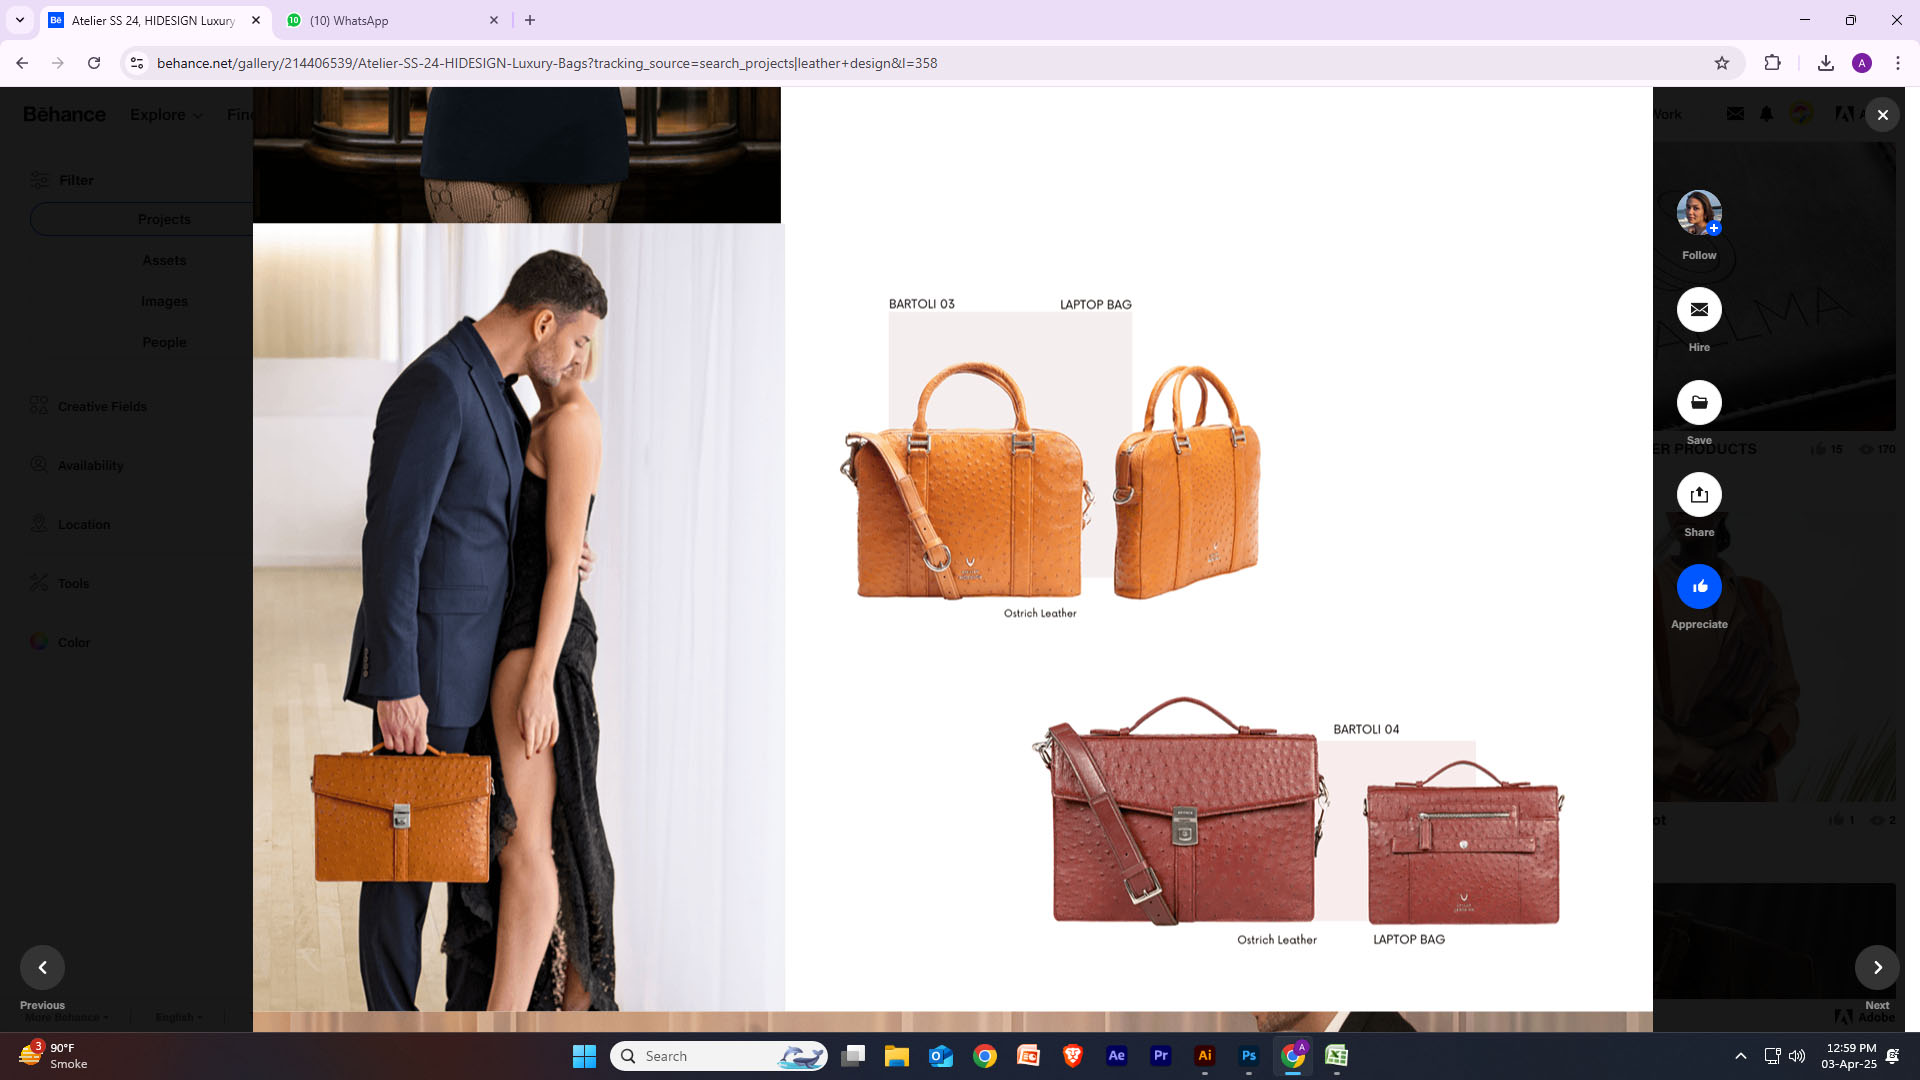Bookmark this page with star icon

click(1721, 63)
